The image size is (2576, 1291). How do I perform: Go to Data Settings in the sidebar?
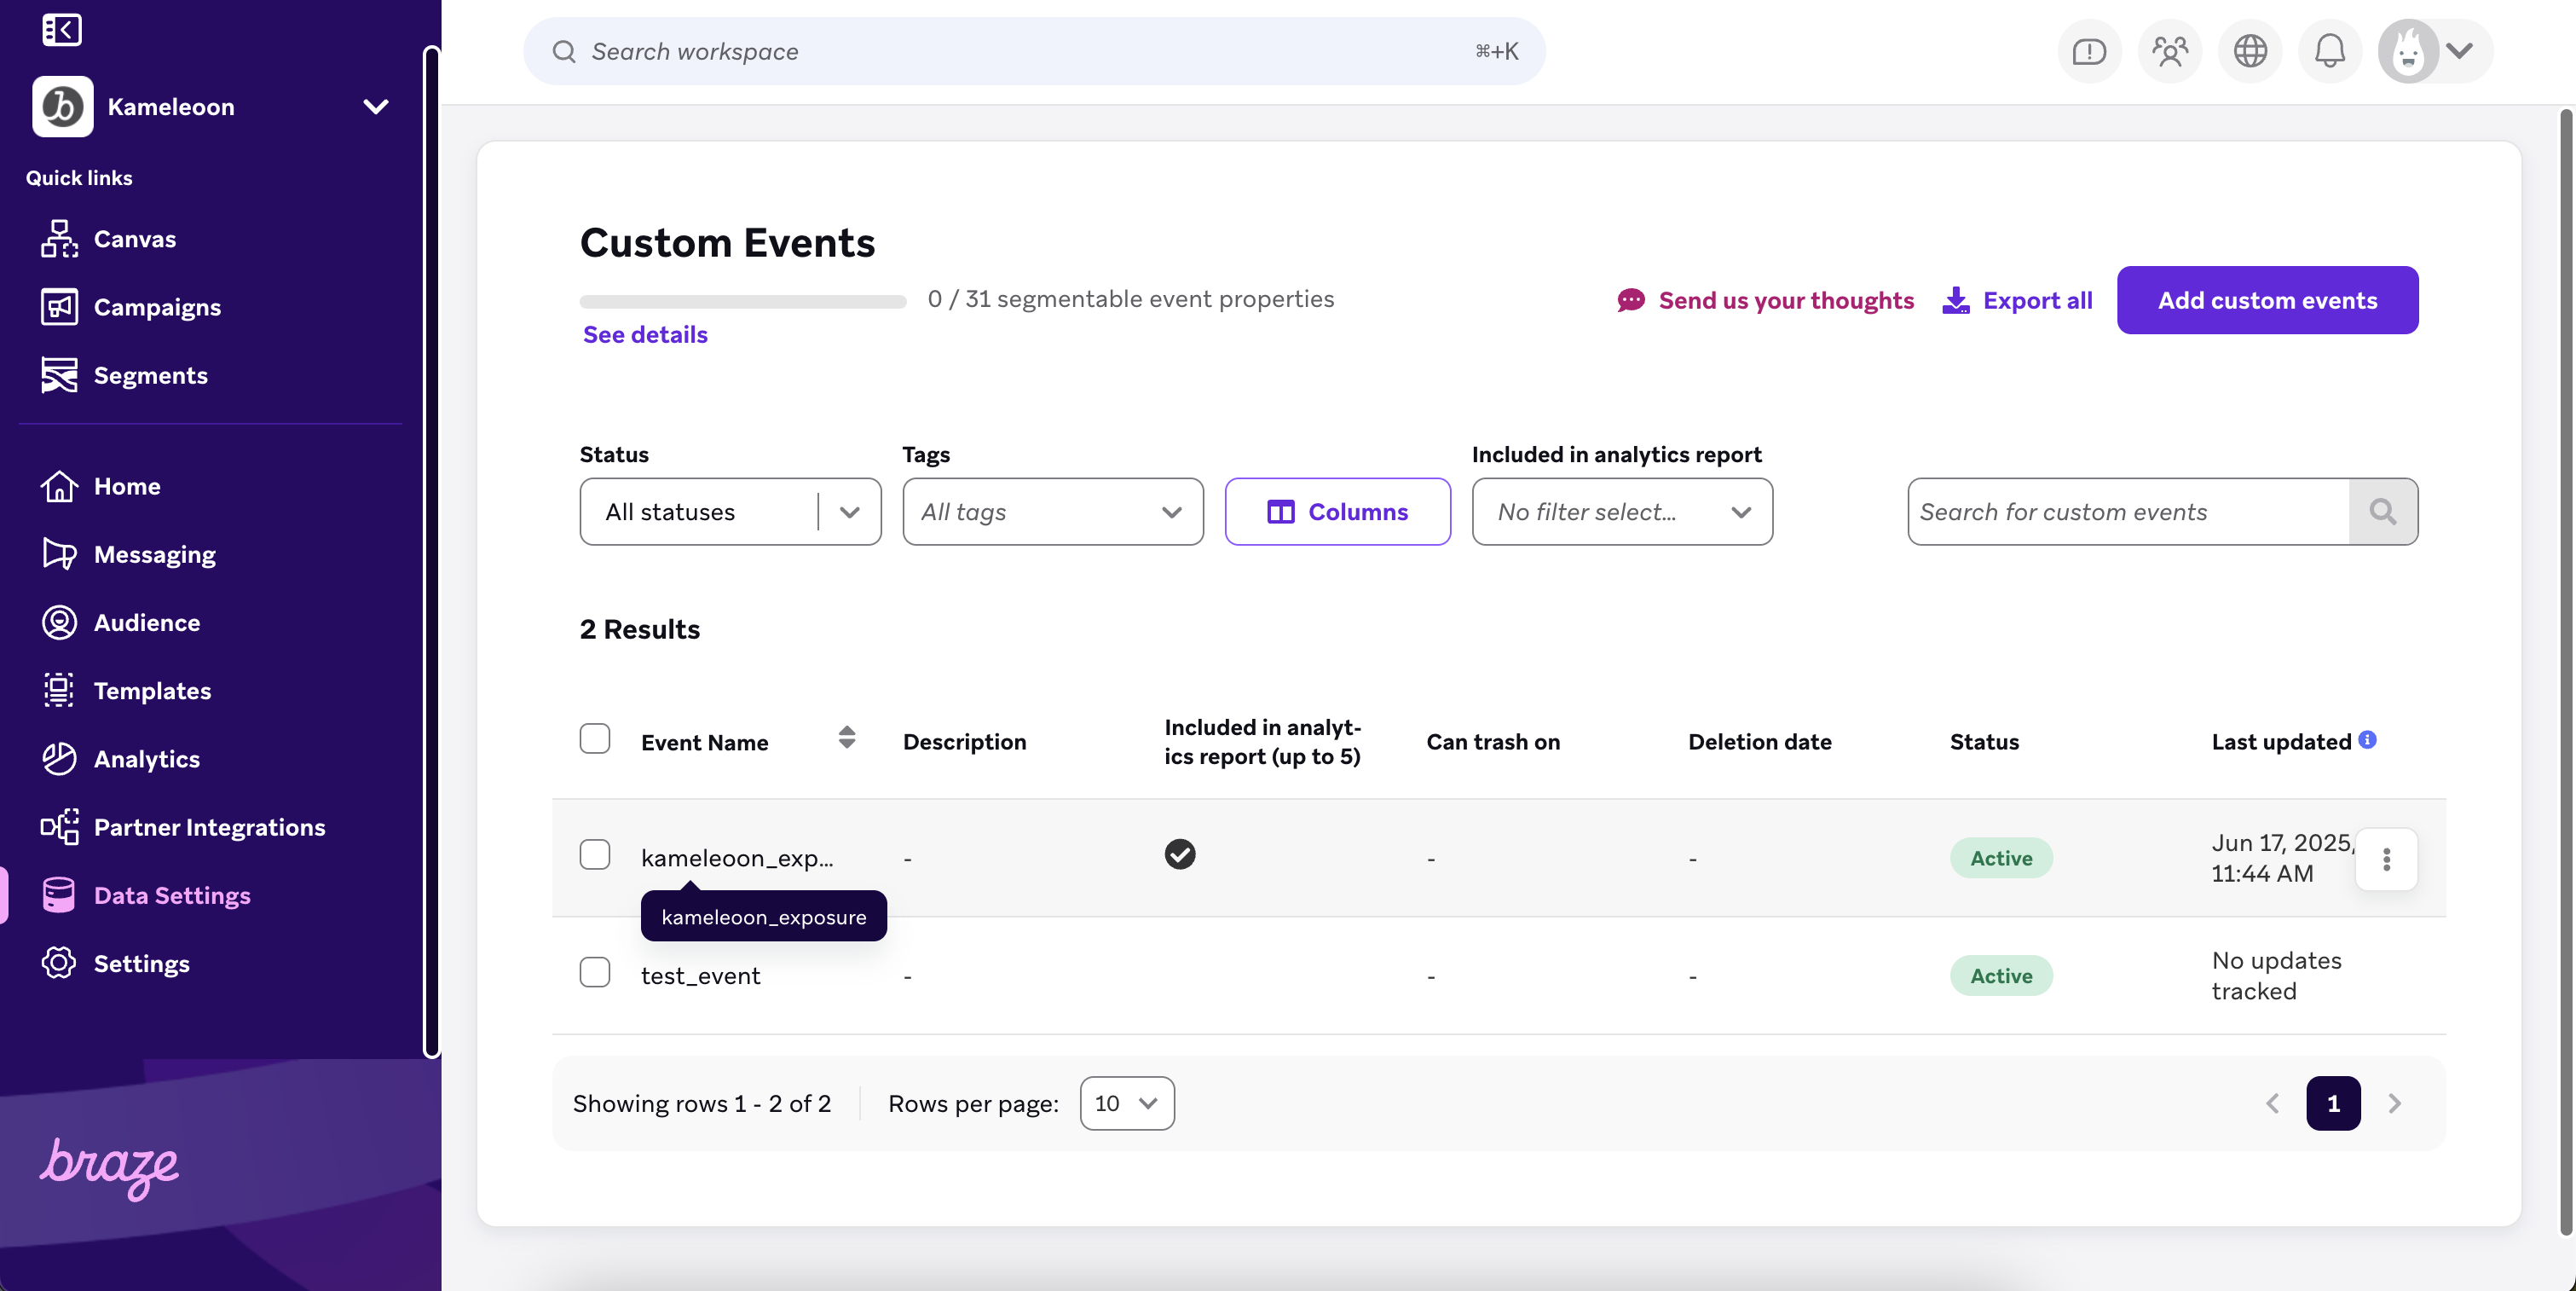[172, 895]
